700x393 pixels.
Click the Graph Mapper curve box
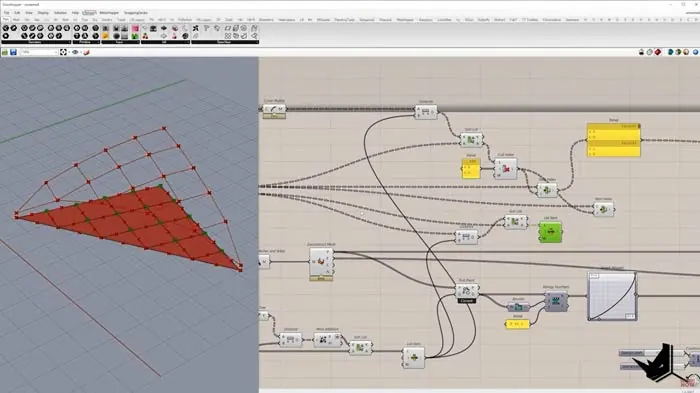coord(612,296)
